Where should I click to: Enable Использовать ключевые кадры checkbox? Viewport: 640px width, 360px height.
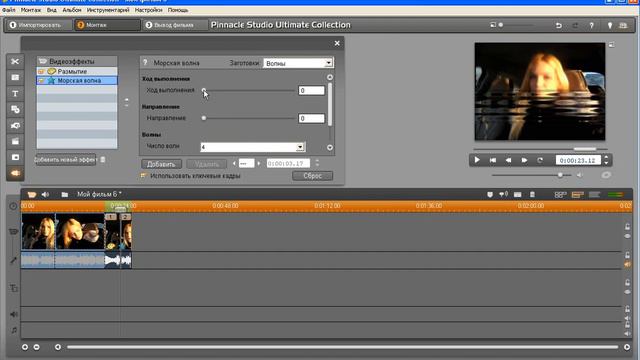143,176
